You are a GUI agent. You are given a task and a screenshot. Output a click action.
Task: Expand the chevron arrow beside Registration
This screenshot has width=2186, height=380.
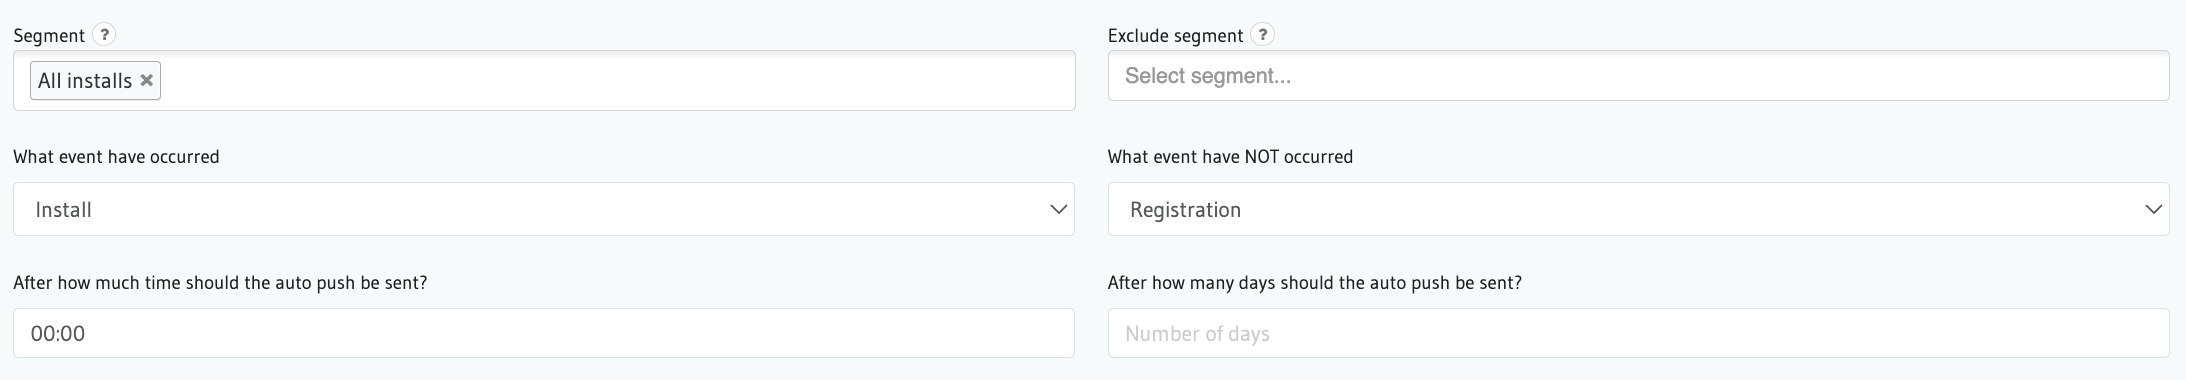tap(2153, 209)
